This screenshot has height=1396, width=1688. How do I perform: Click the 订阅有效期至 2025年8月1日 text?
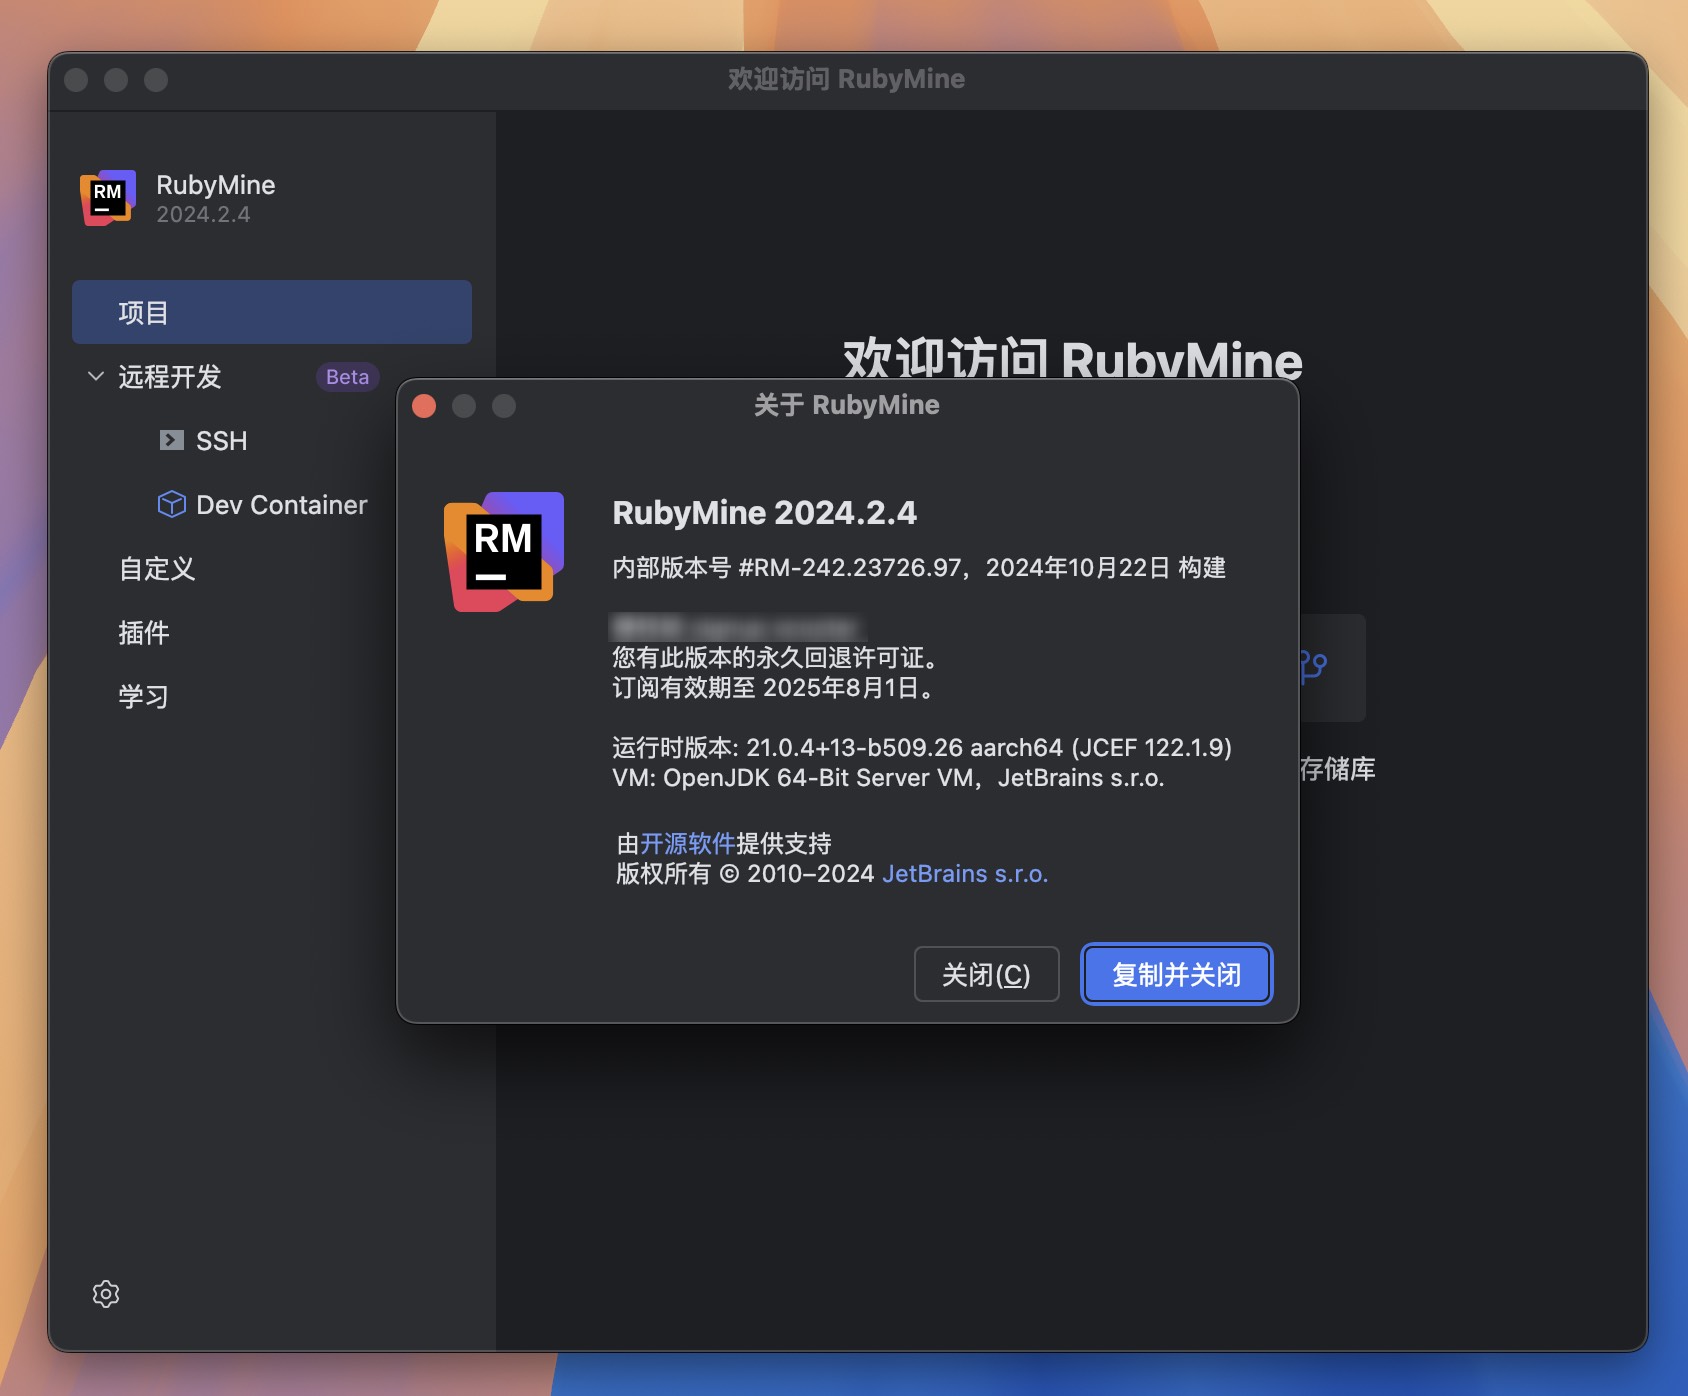click(x=773, y=688)
